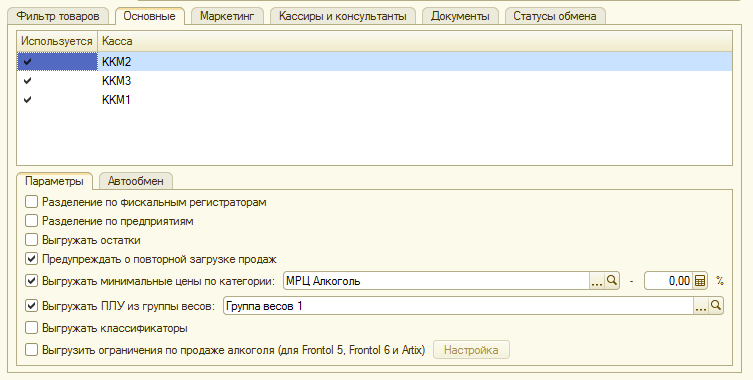Image resolution: width=753 pixels, height=380 pixels.
Task: Enable Разделение по фискальным регистраторам
Action: click(31, 202)
